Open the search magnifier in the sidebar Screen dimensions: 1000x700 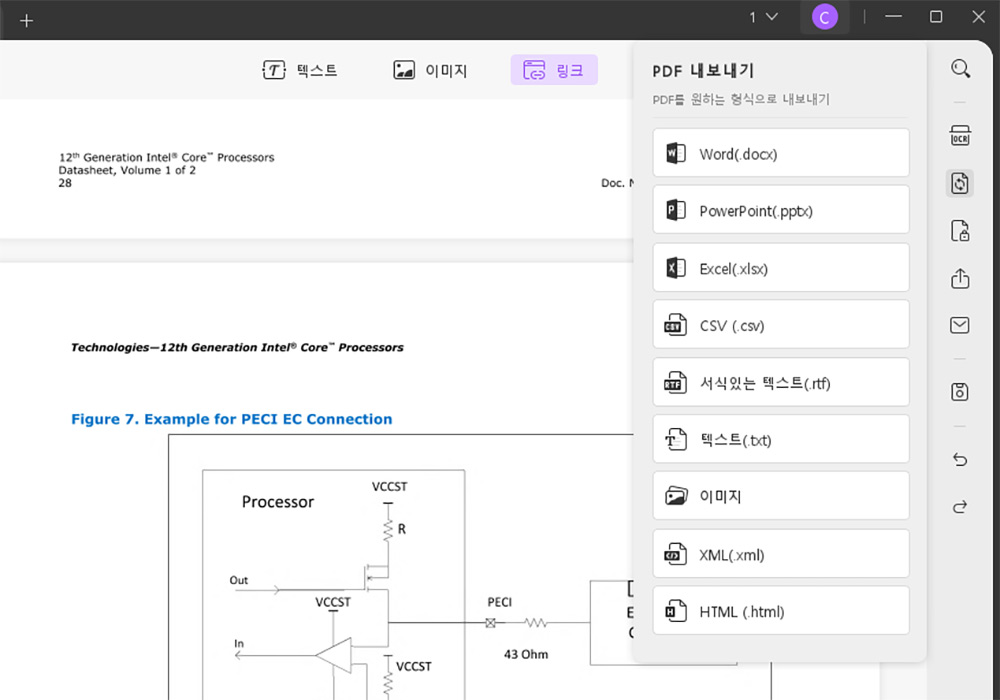click(960, 68)
